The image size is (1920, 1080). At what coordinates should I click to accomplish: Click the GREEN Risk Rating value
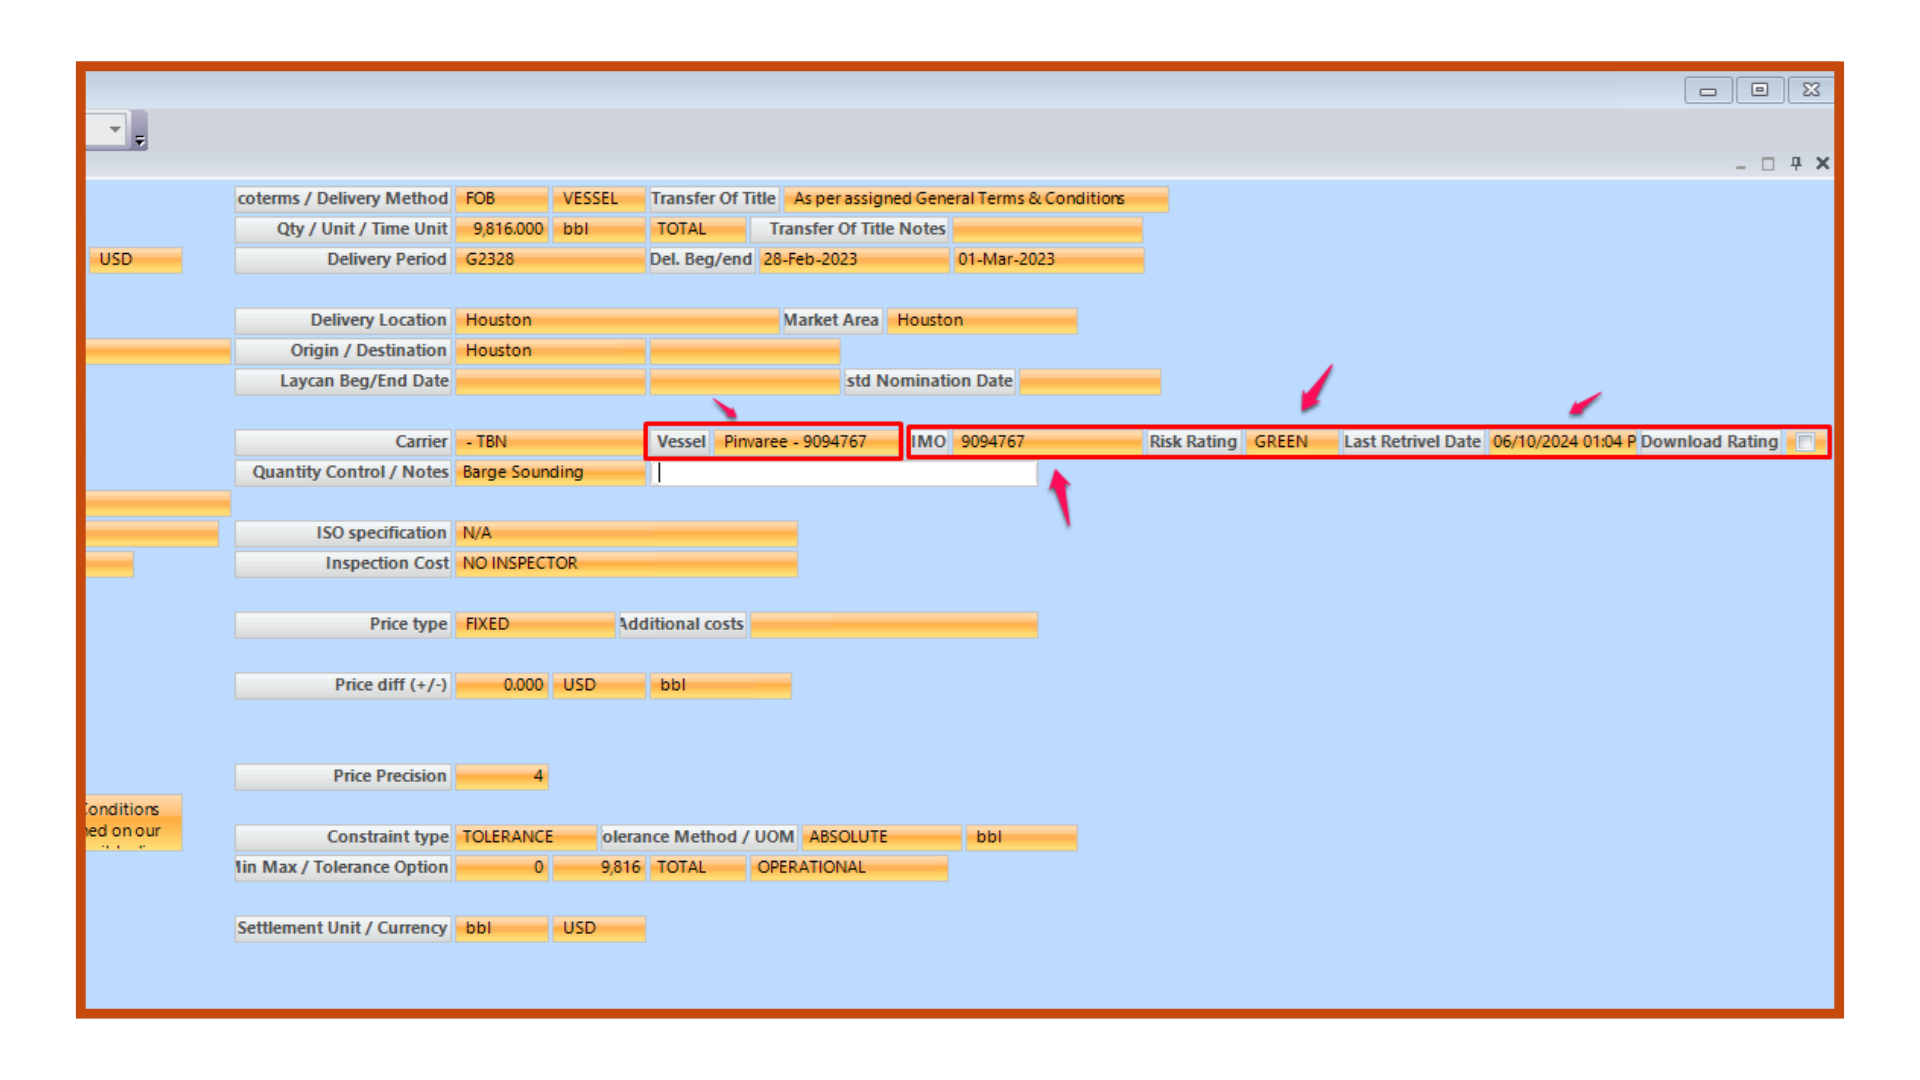tap(1290, 442)
